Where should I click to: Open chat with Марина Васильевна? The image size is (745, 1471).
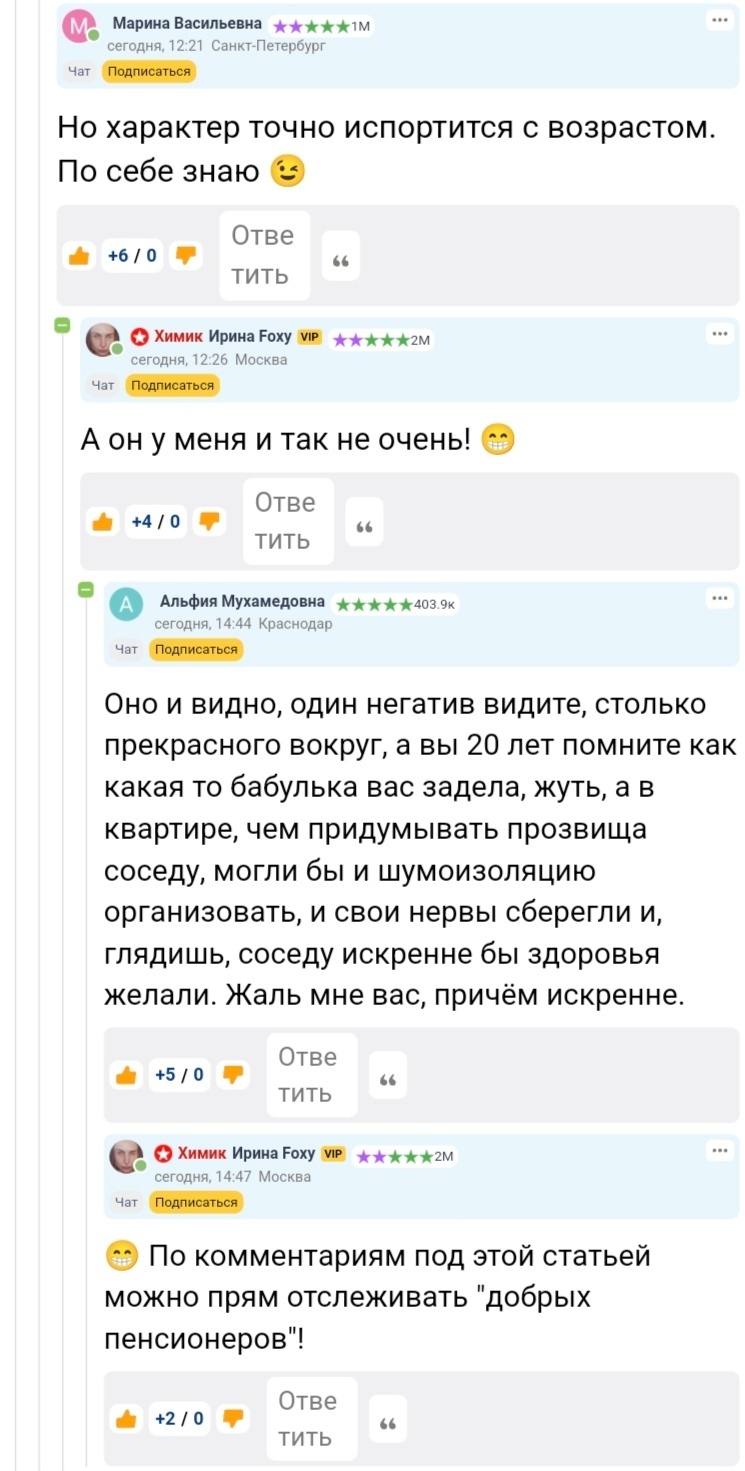pos(78,71)
